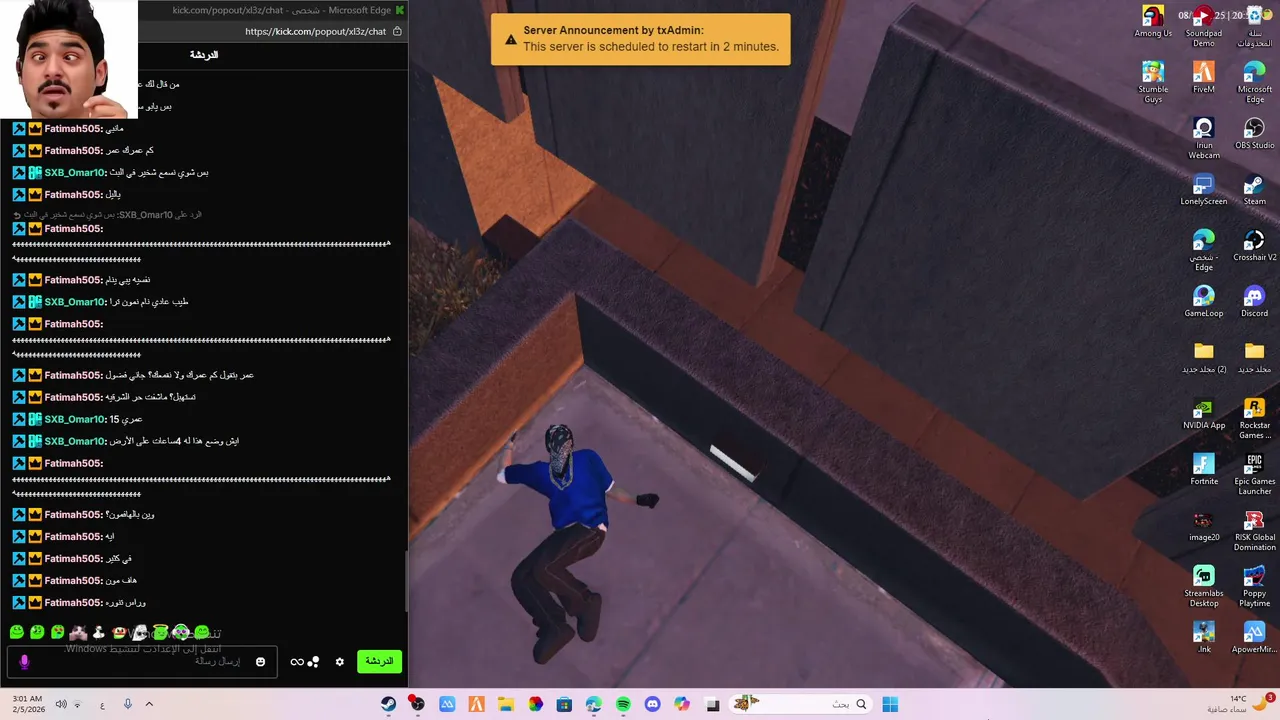Viewport: 1280px width, 720px height.
Task: Open the Rockstar Games launcher shortcut
Action: pos(1254,419)
